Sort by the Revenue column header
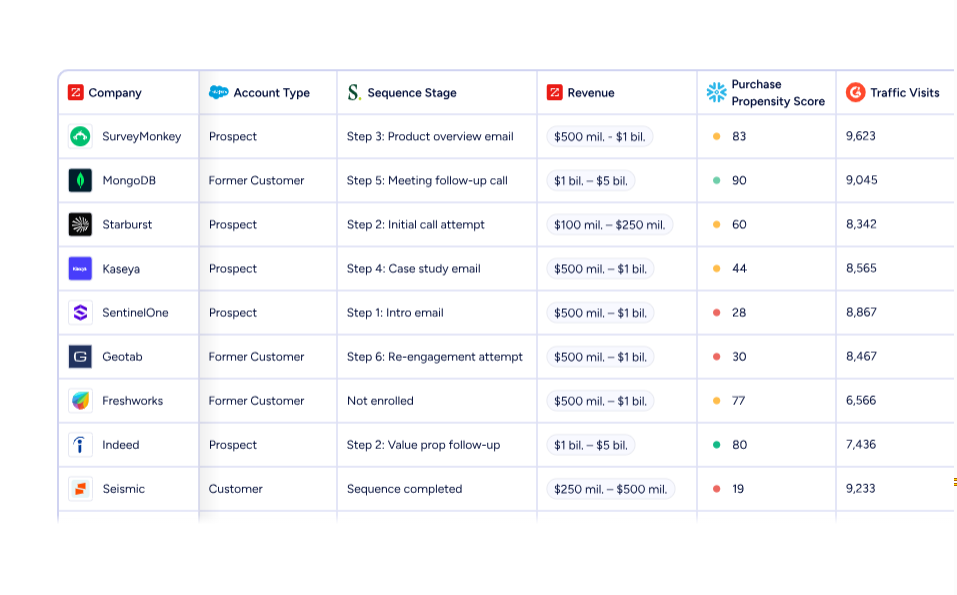Image resolution: width=957 pixels, height=595 pixels. click(591, 92)
